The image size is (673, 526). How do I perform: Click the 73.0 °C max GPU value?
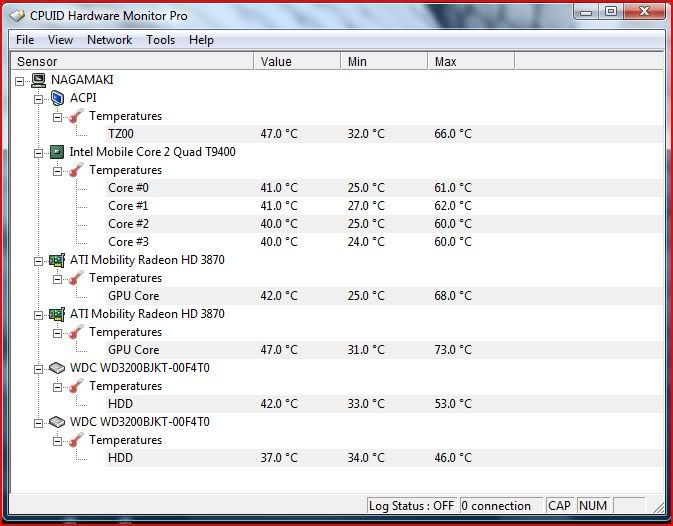click(453, 350)
